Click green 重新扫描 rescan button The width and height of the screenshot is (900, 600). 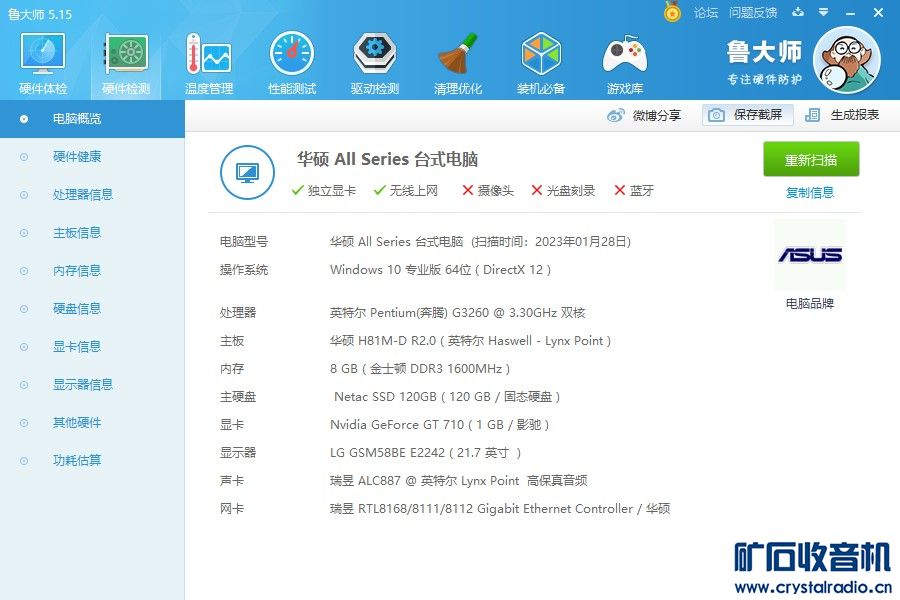click(x=811, y=160)
